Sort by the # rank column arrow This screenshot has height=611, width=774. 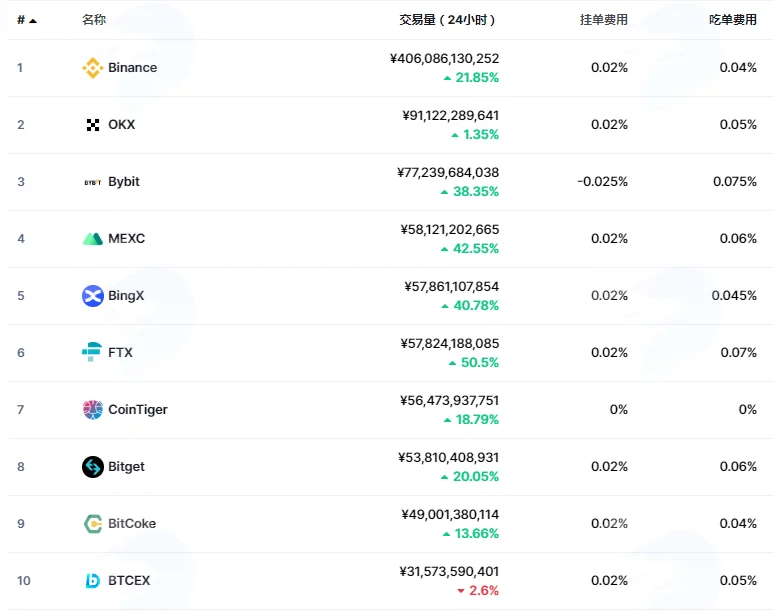pyautogui.click(x=33, y=21)
